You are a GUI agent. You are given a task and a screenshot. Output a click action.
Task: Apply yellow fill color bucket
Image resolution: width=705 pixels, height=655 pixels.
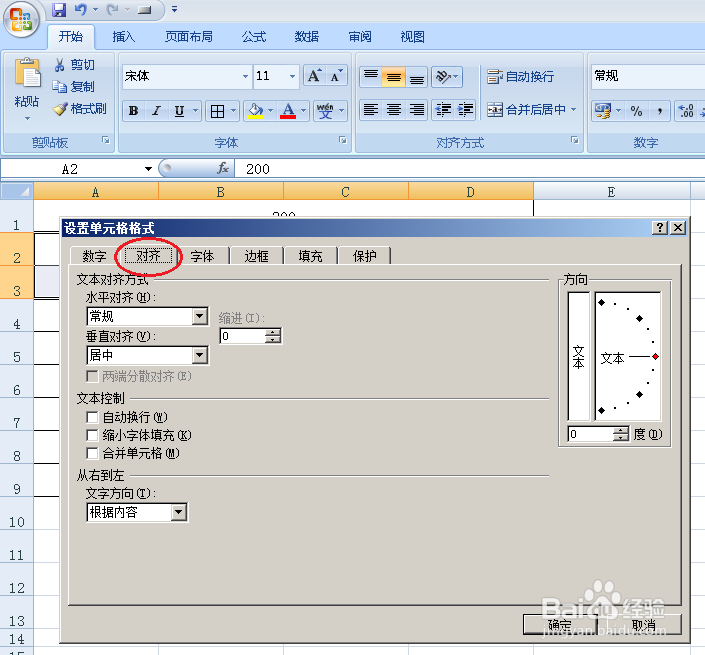click(255, 111)
